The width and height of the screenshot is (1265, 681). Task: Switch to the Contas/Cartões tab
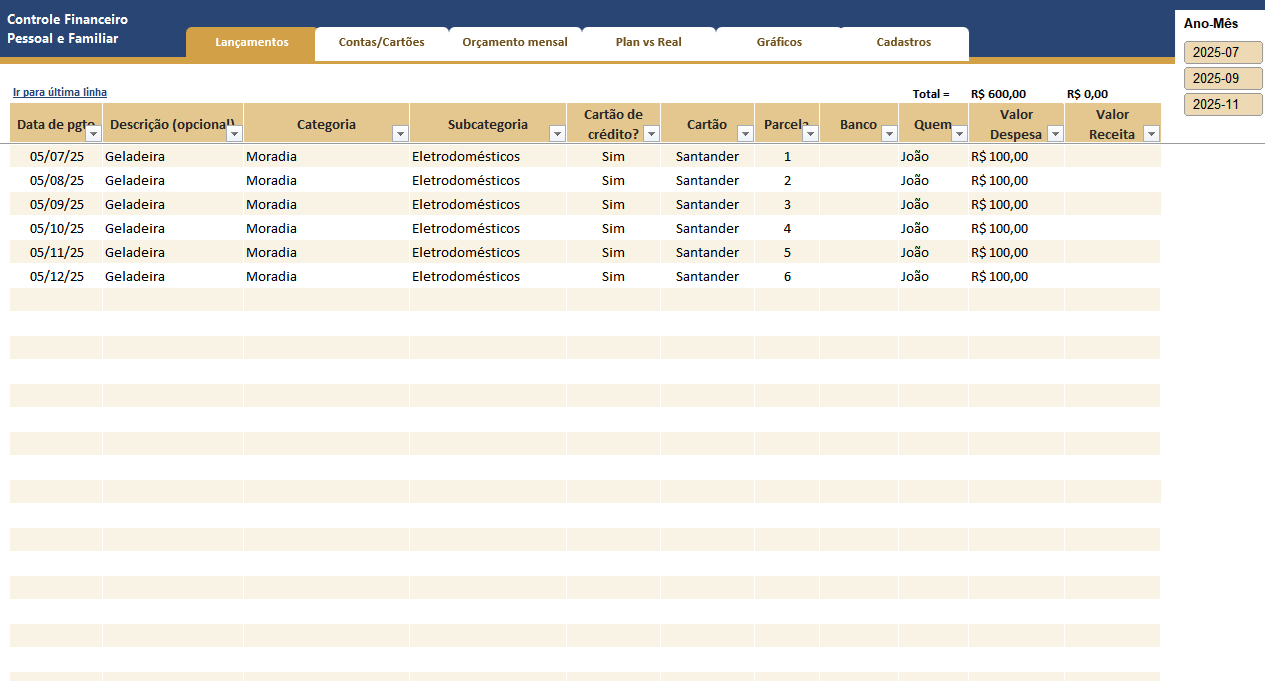point(381,43)
